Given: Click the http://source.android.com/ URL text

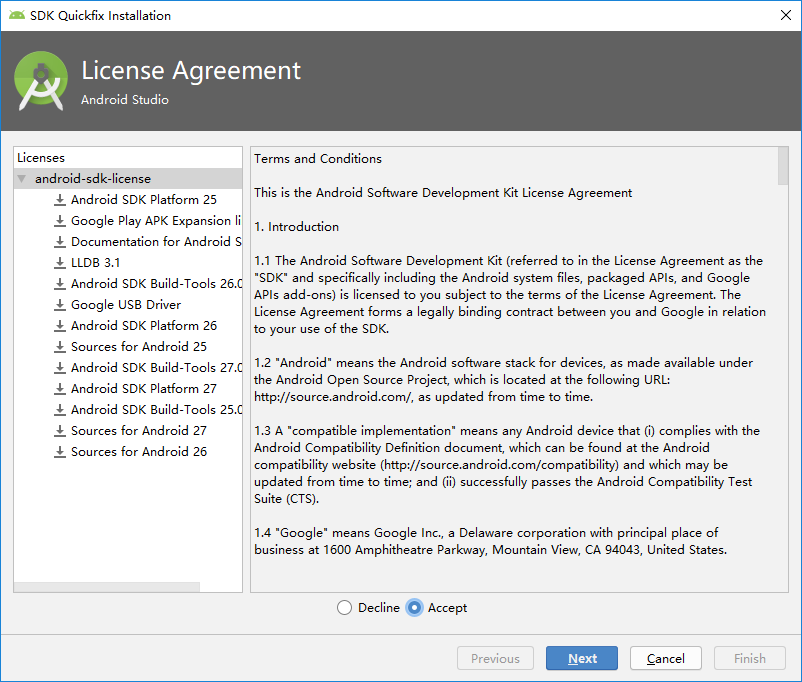Looking at the screenshot, I should tap(333, 397).
